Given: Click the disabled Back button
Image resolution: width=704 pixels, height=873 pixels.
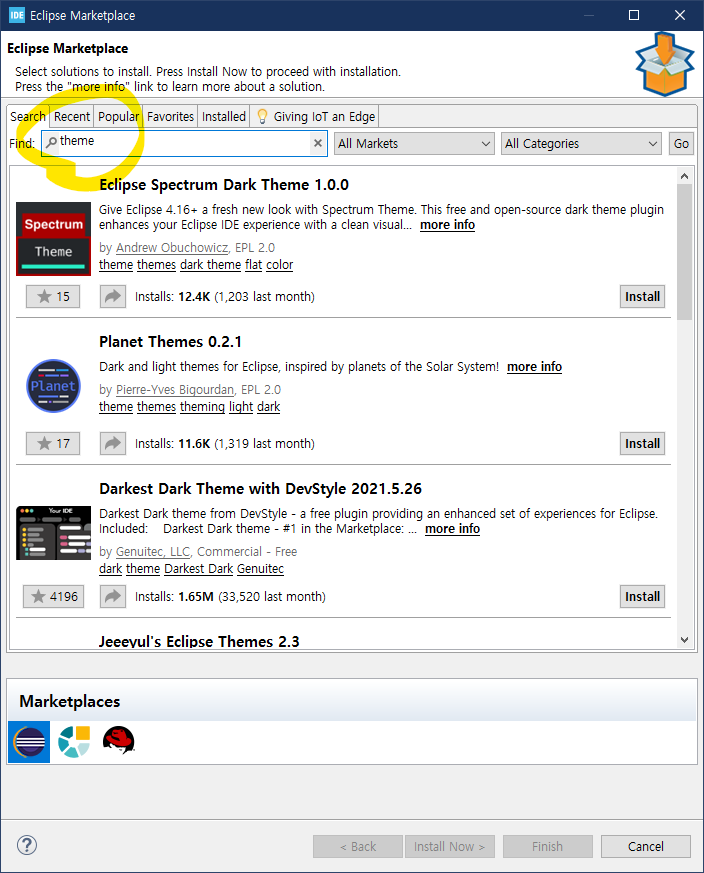Looking at the screenshot, I should click(358, 846).
